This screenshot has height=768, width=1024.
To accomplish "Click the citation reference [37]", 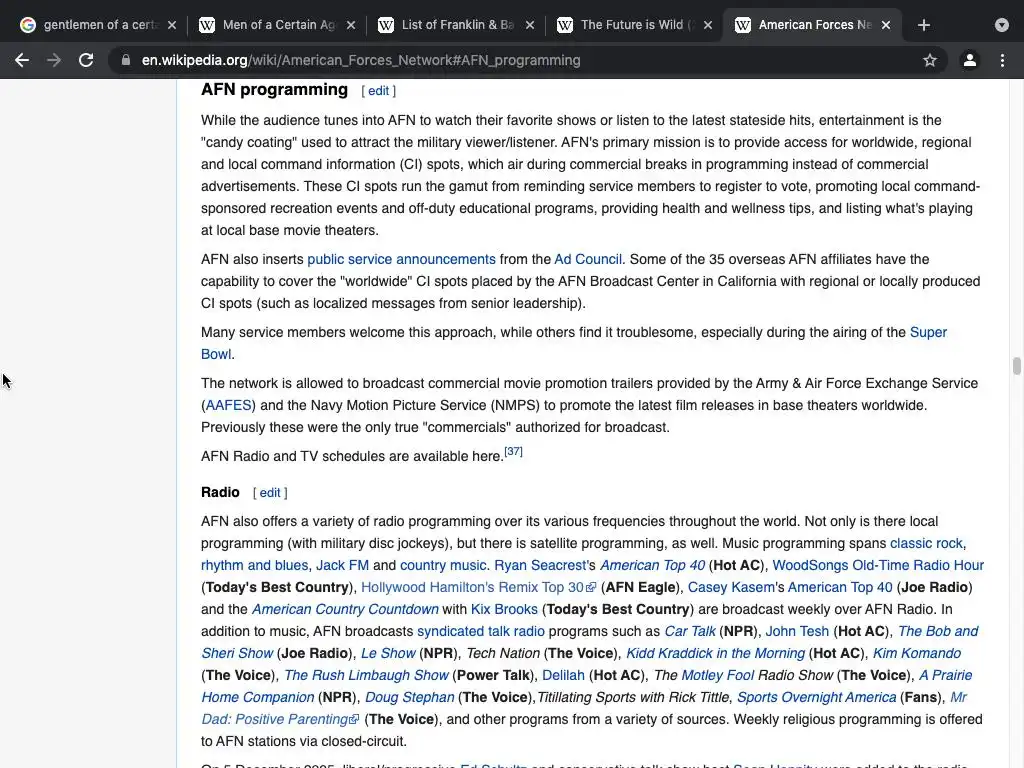I will [x=513, y=451].
